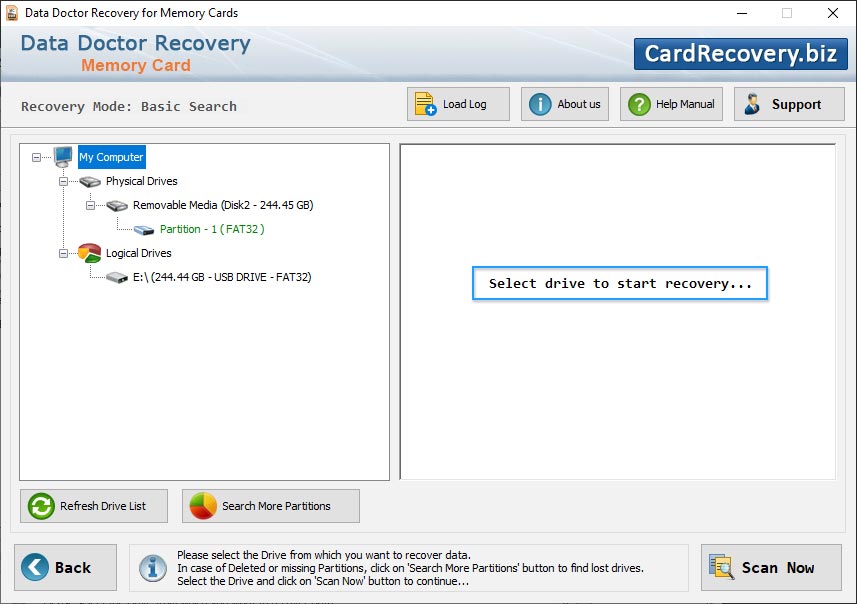857x604 pixels.
Task: Click the 'Data Doctor Recovery' header title
Action: [136, 43]
